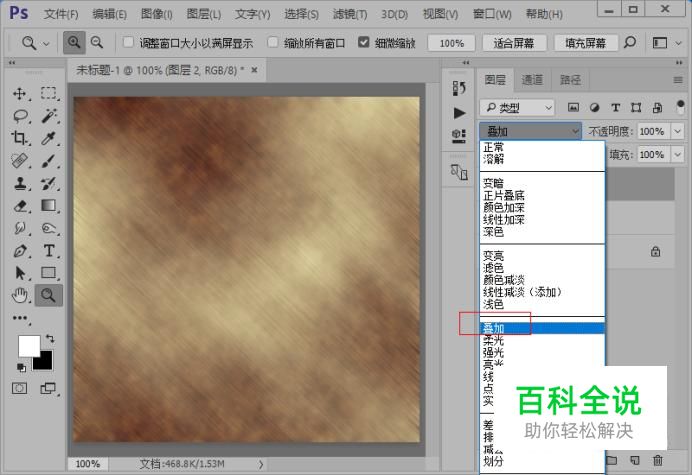This screenshot has width=692, height=475.
Task: Expand the fill 100% dropdown arrow
Action: click(x=677, y=155)
